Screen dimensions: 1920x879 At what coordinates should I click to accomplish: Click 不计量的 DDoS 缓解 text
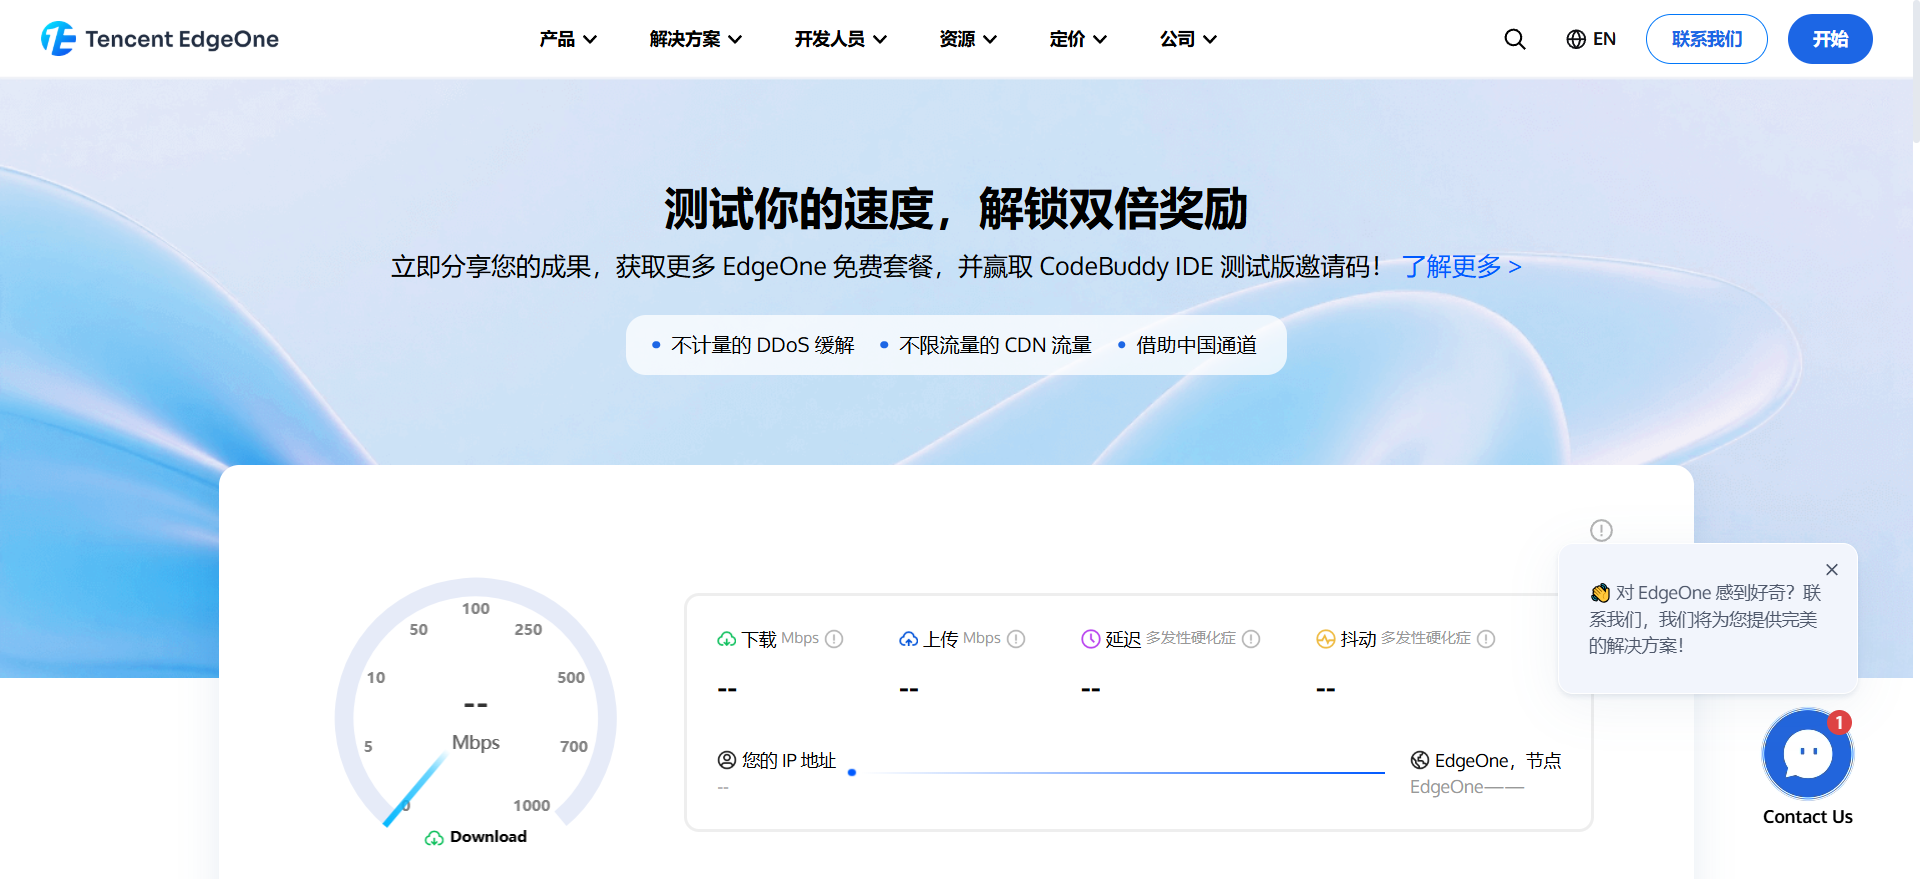coord(763,345)
